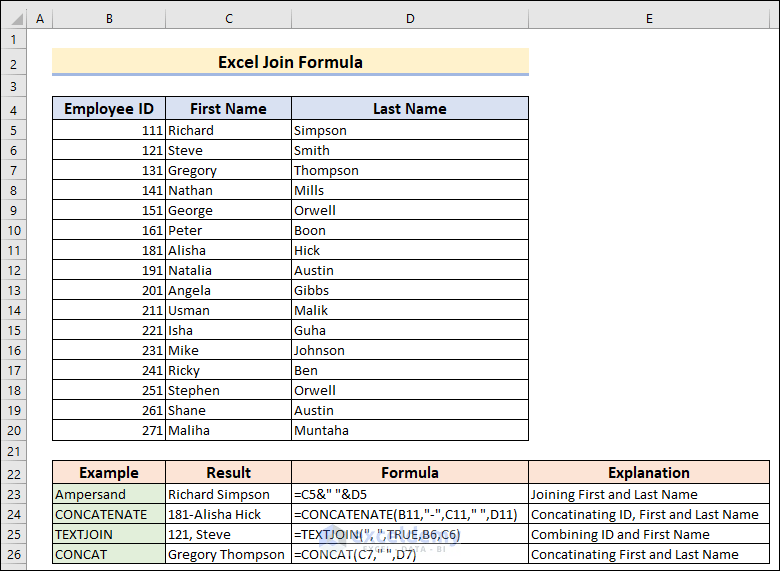Screen dimensions: 780x571
Task: Click the 'Last Name' header cell
Action: pyautogui.click(x=410, y=108)
